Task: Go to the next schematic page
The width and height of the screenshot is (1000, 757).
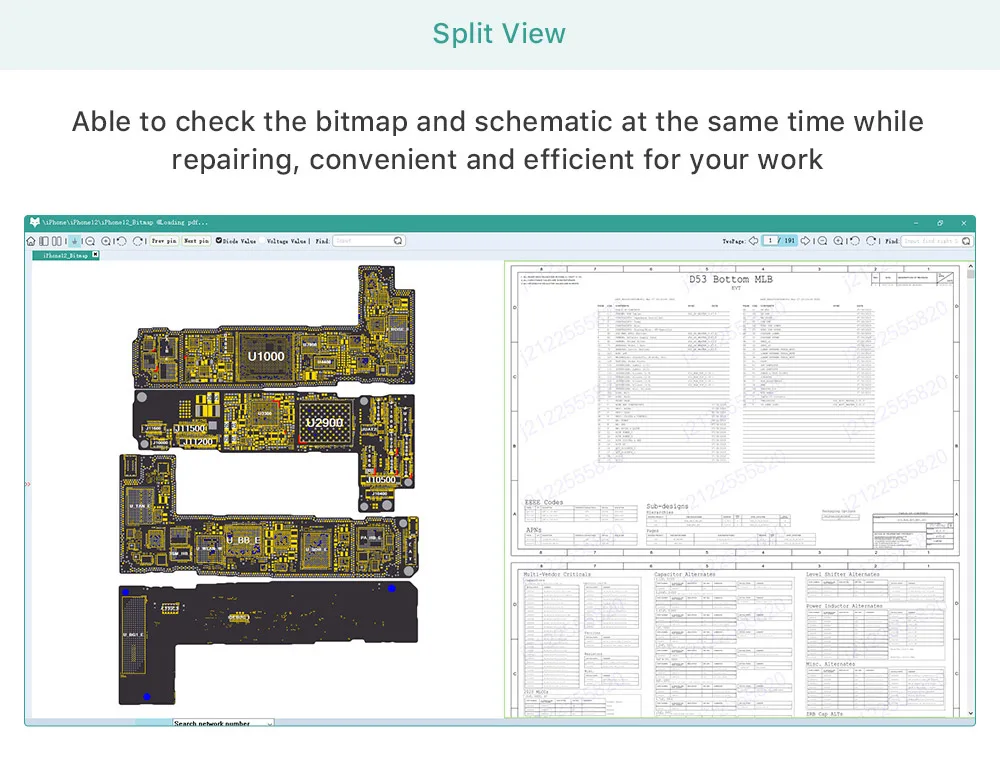Action: coord(805,241)
